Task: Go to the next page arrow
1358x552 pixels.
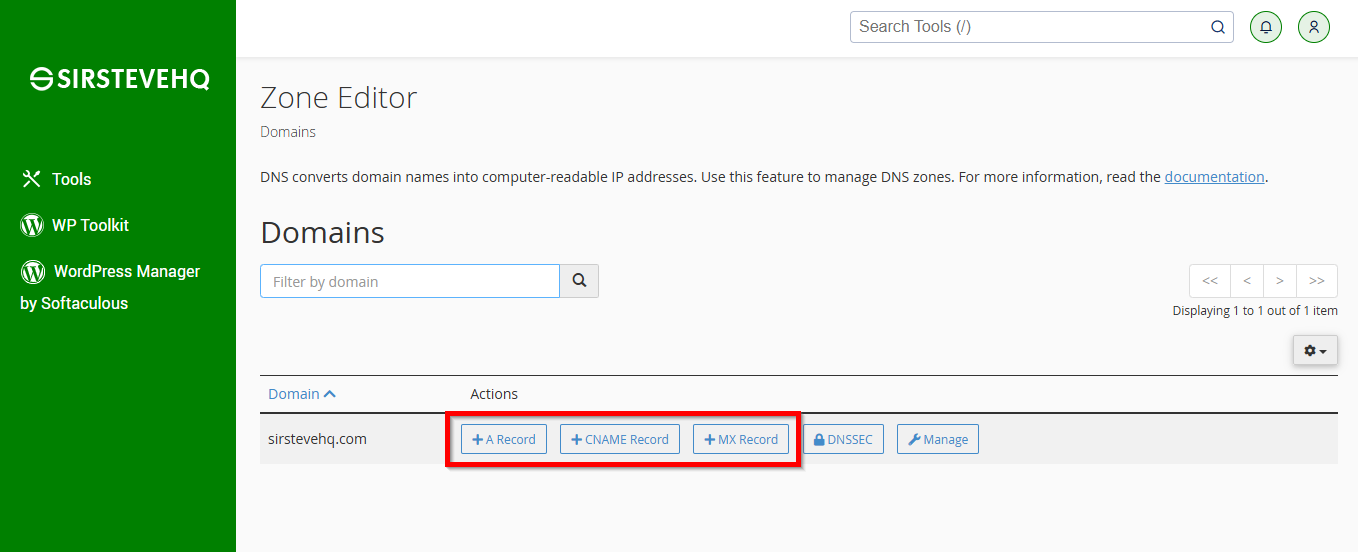Action: (1280, 281)
